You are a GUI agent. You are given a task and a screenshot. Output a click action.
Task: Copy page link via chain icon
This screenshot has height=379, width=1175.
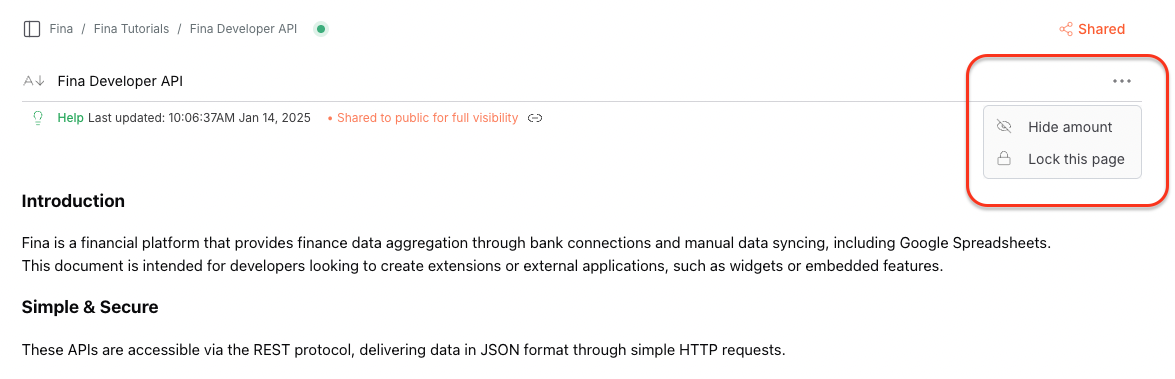pos(534,118)
